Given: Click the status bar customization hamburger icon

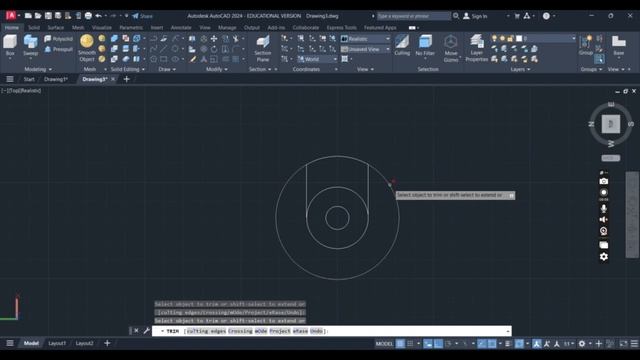Looking at the screenshot, I should [x=634, y=344].
